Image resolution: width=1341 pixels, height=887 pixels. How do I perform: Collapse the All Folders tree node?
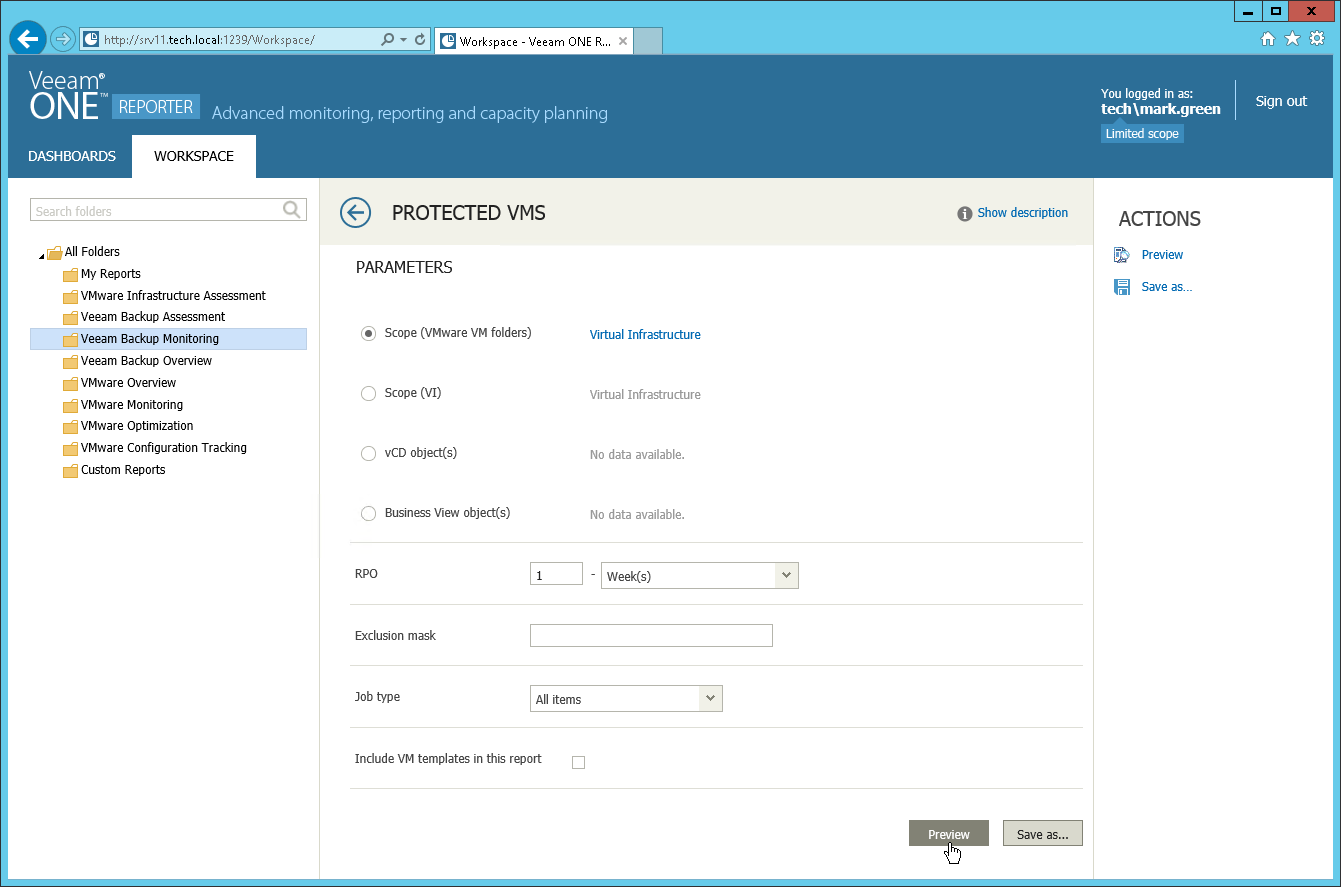click(41, 255)
